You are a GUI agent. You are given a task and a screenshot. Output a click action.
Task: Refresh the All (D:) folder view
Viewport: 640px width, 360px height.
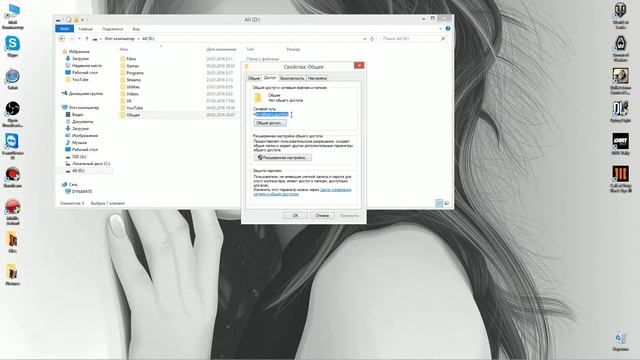[372, 39]
